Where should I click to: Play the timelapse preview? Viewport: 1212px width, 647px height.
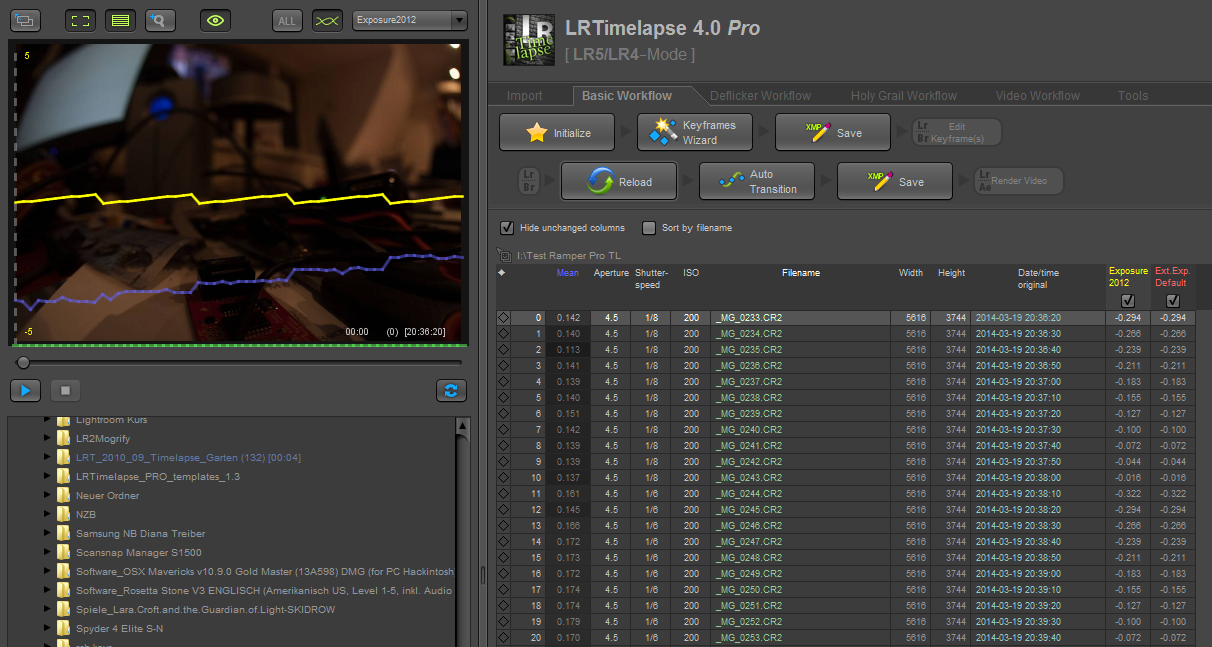tap(25, 390)
